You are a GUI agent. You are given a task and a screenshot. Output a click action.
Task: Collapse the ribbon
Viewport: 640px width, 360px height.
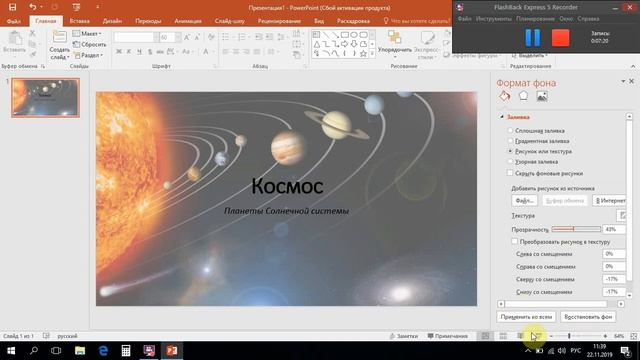point(633,66)
